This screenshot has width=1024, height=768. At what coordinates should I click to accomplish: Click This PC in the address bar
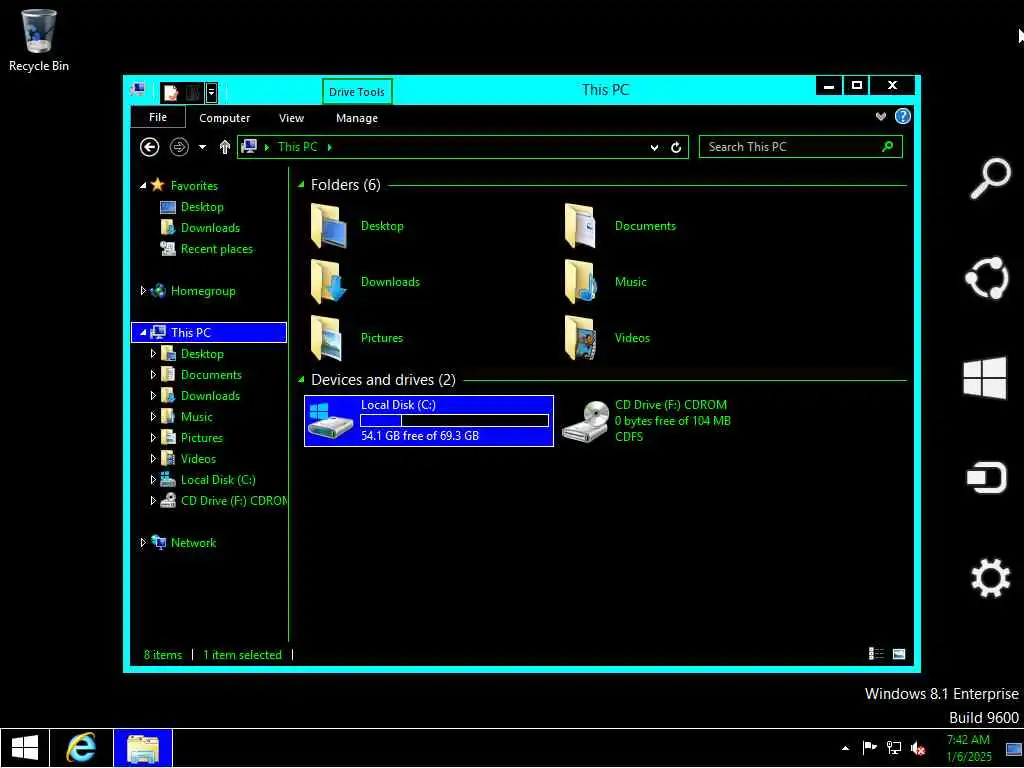click(x=297, y=147)
